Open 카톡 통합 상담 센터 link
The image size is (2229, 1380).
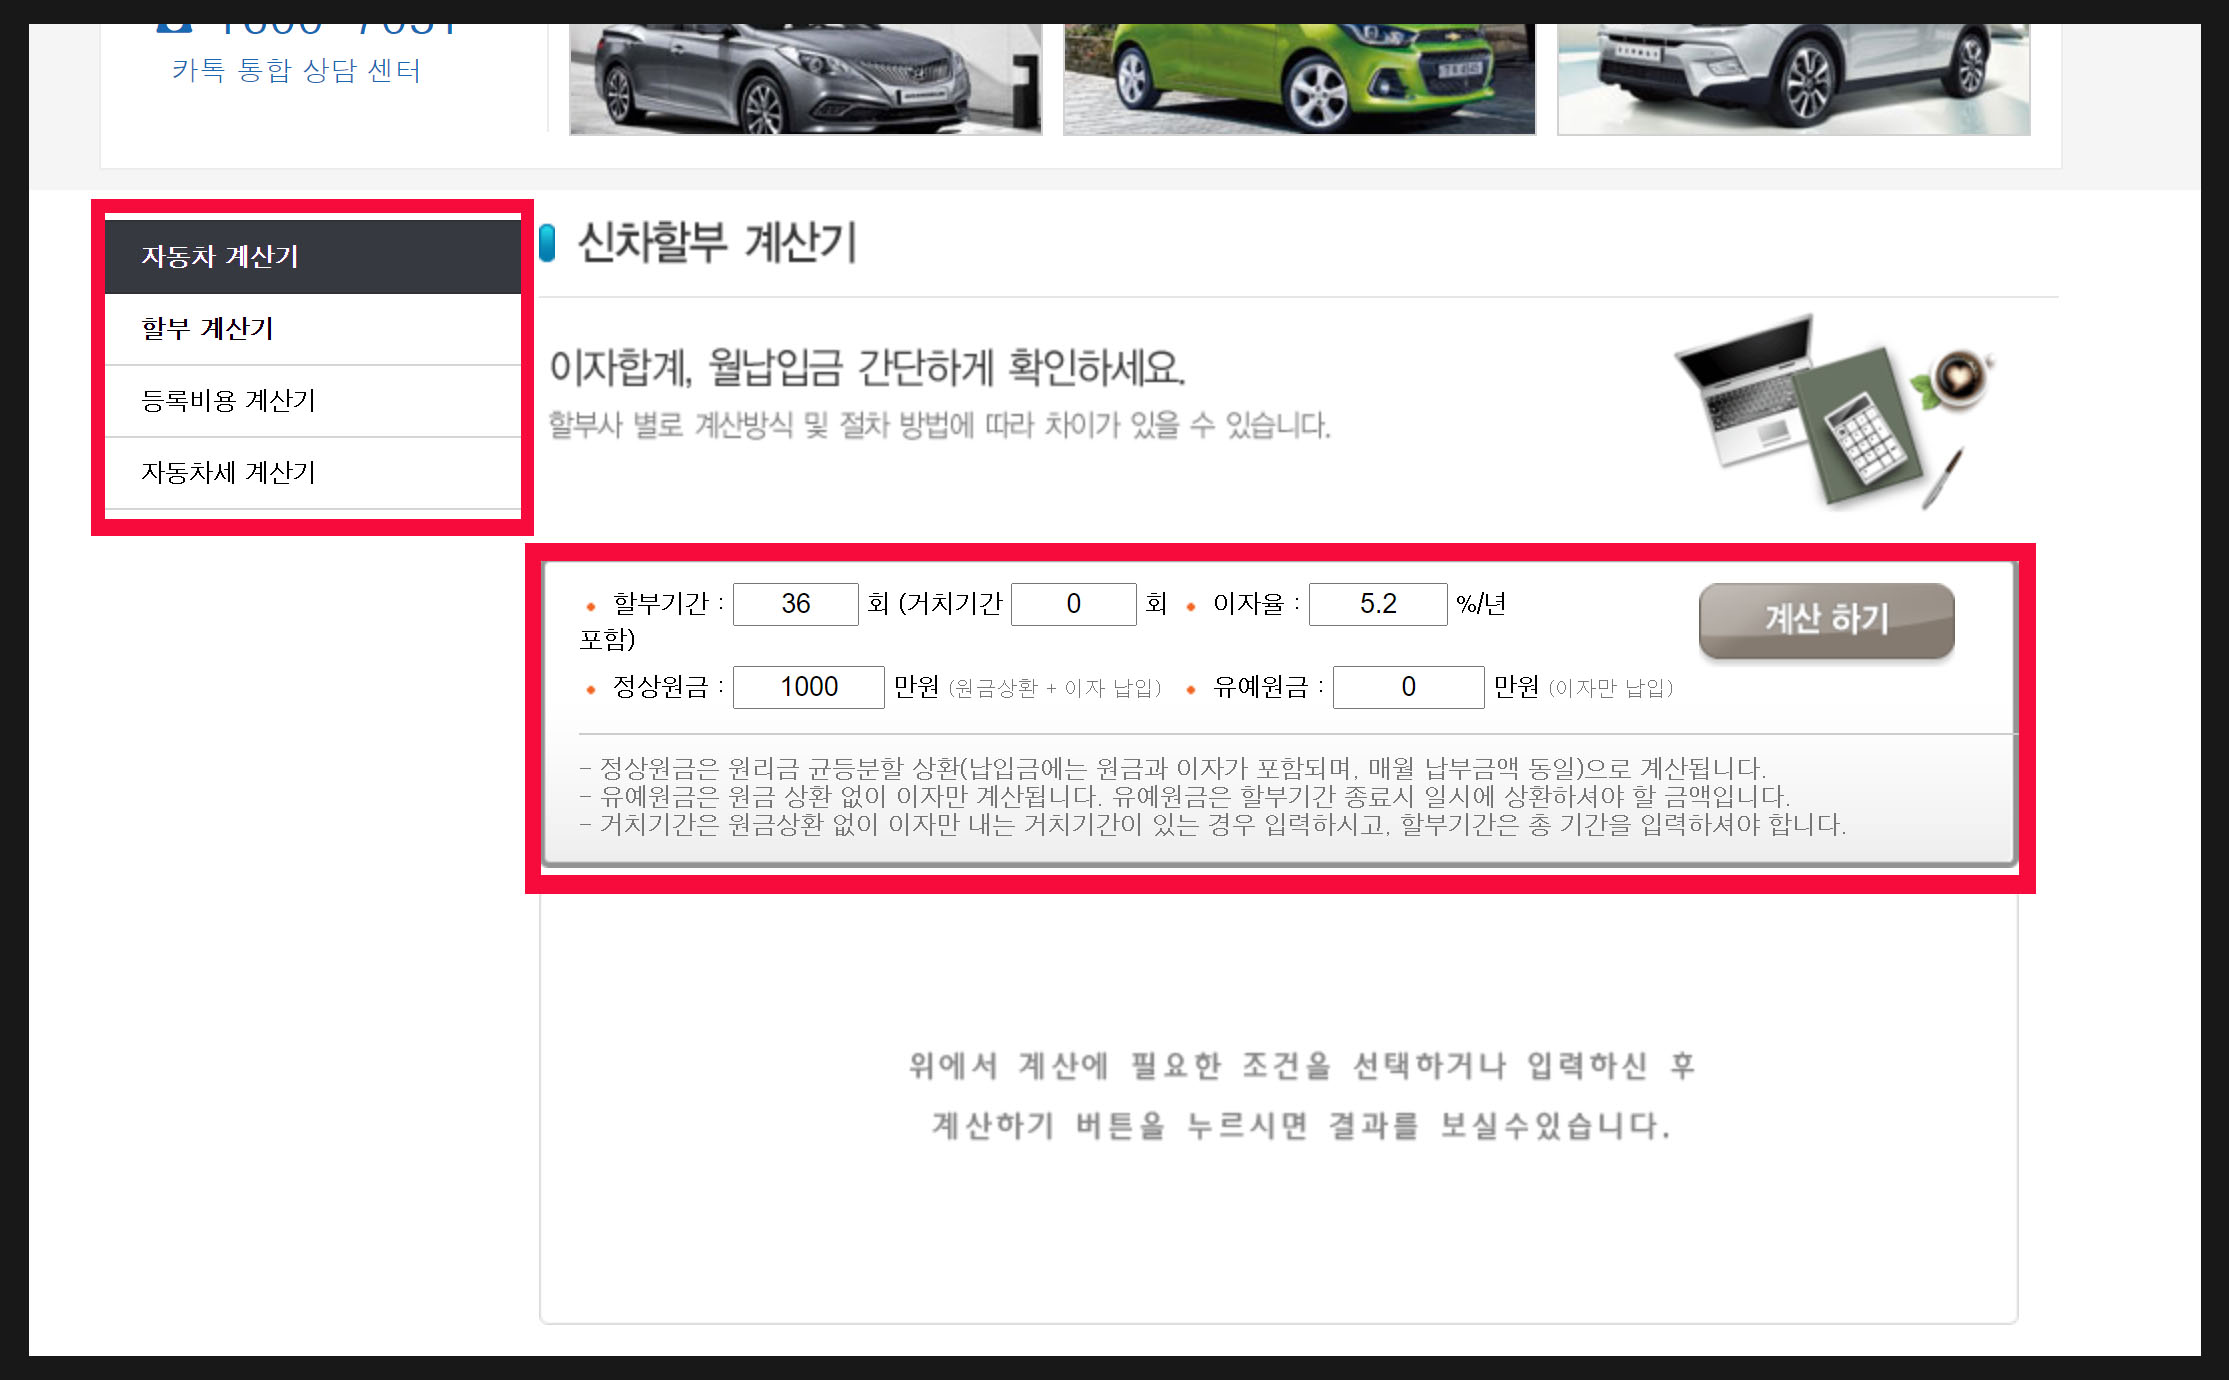click(x=296, y=71)
